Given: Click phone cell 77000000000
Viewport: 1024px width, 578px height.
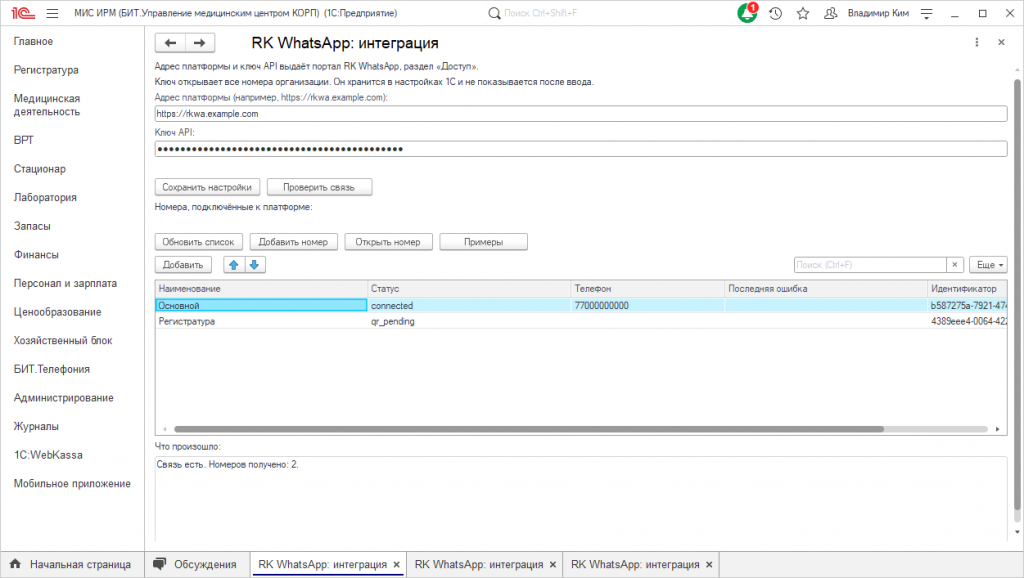Looking at the screenshot, I should click(647, 305).
